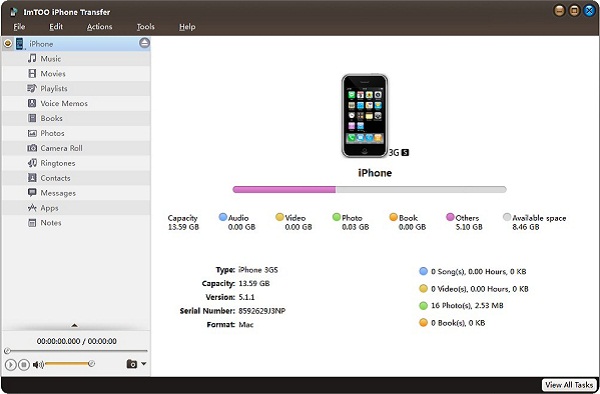Open the Apps icon in sidebar
Image resolution: width=600 pixels, height=394 pixels.
[x=32, y=208]
